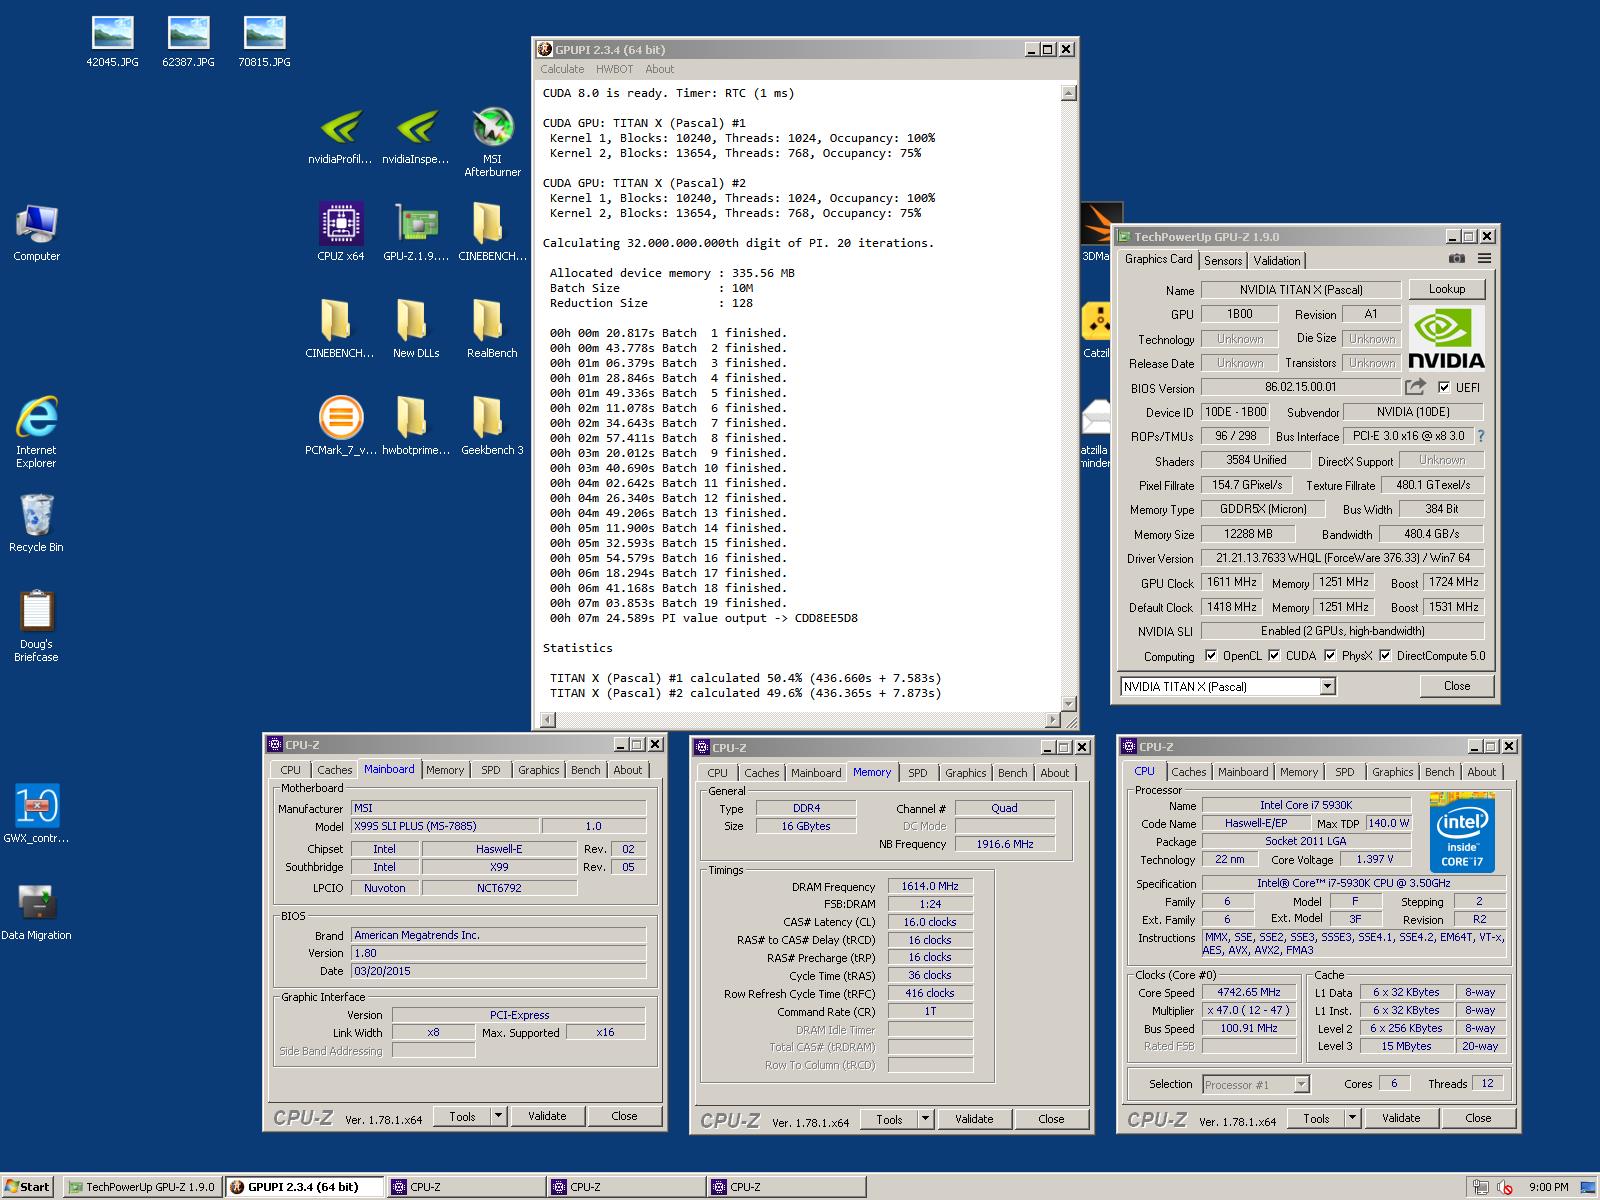Open the RealBench folder
1600x1200 pixels.
(492, 329)
